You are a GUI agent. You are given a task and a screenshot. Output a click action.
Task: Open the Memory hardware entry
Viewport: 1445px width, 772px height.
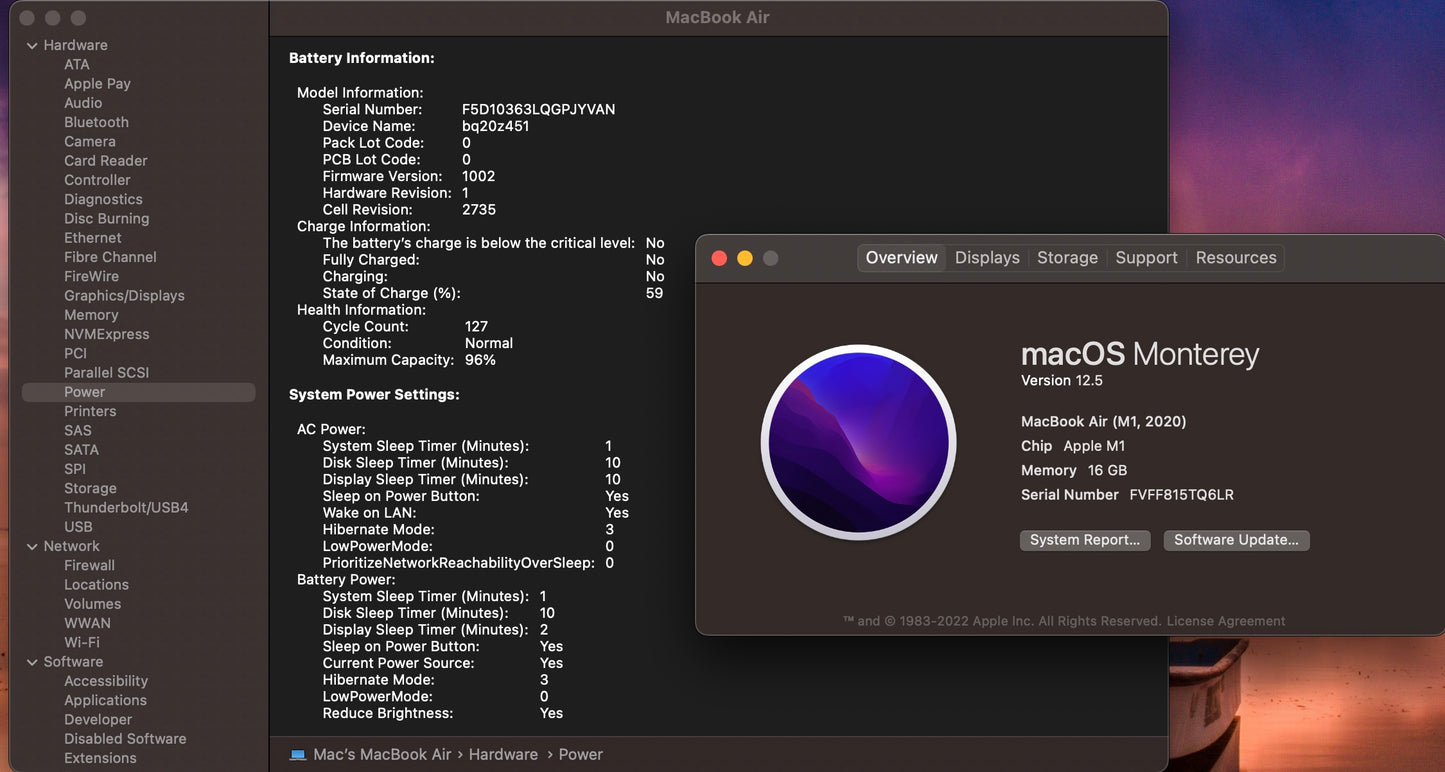91,315
